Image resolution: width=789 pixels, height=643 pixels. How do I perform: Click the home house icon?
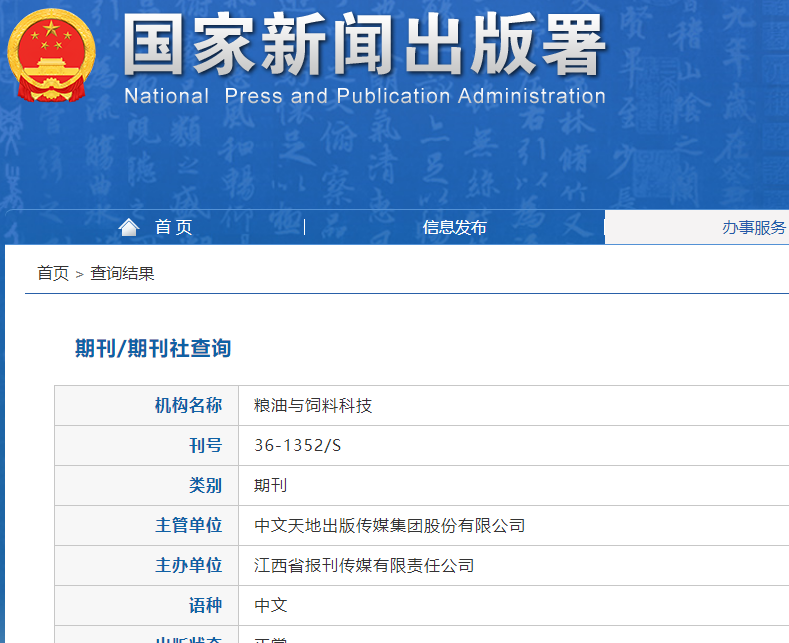click(x=129, y=227)
